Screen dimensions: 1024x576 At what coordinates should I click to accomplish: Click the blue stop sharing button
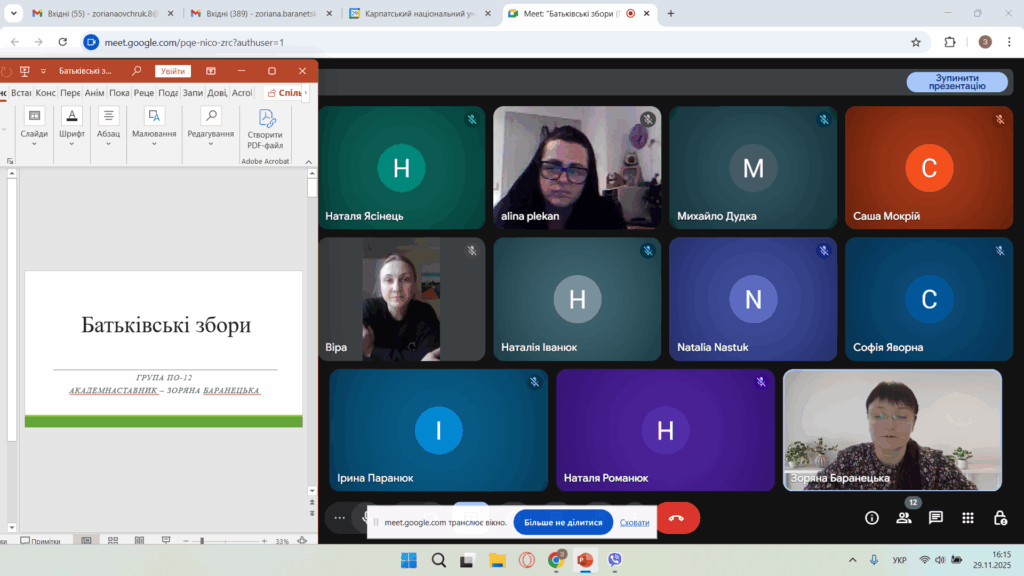(563, 522)
